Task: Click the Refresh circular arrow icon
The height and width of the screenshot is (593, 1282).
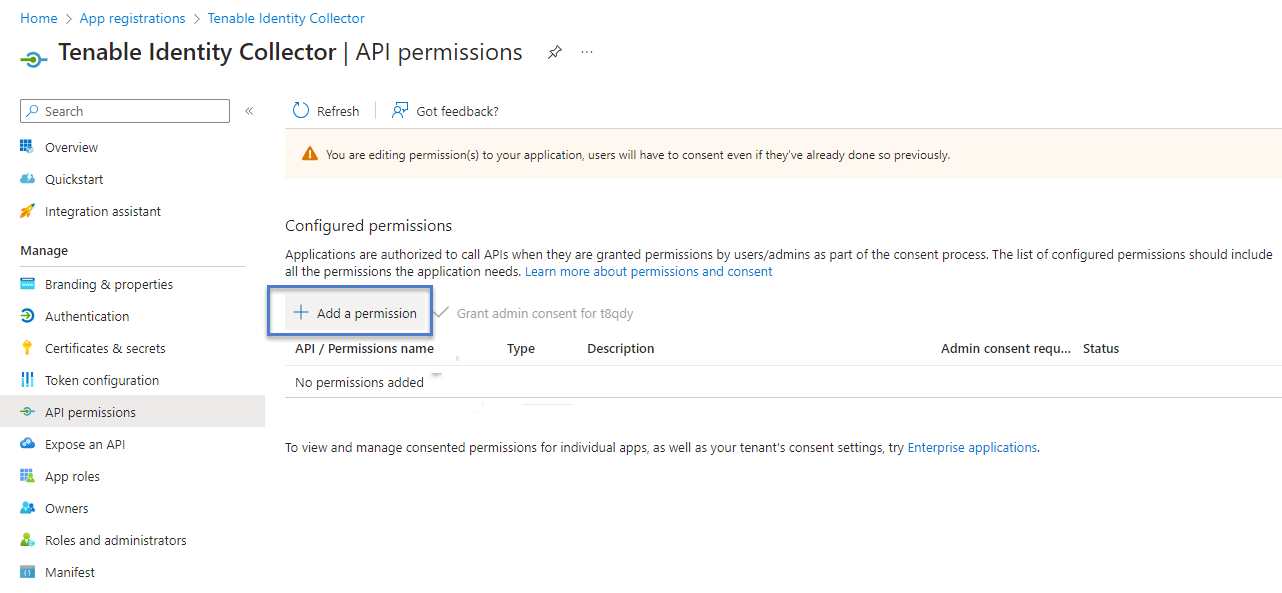Action: pyautogui.click(x=301, y=110)
